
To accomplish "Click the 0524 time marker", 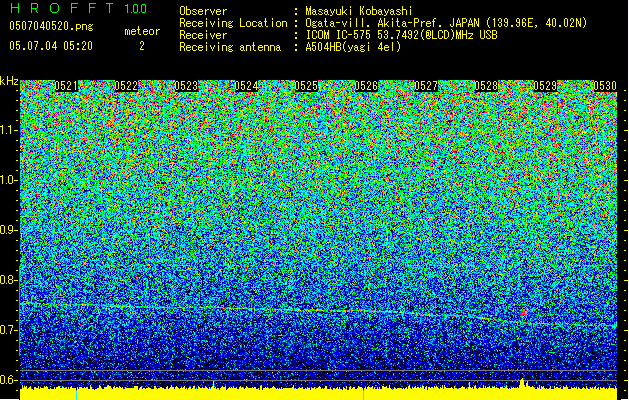I will point(246,86).
